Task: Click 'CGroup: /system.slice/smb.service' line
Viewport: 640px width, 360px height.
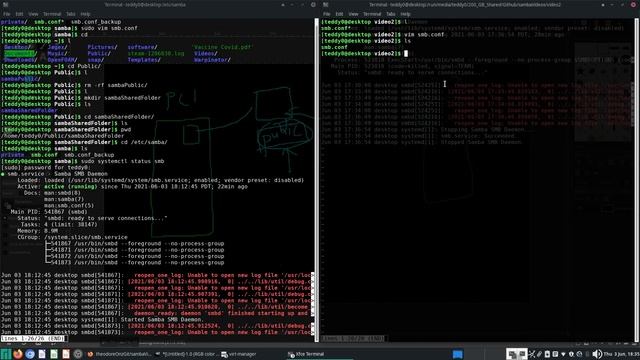Action: [72, 237]
